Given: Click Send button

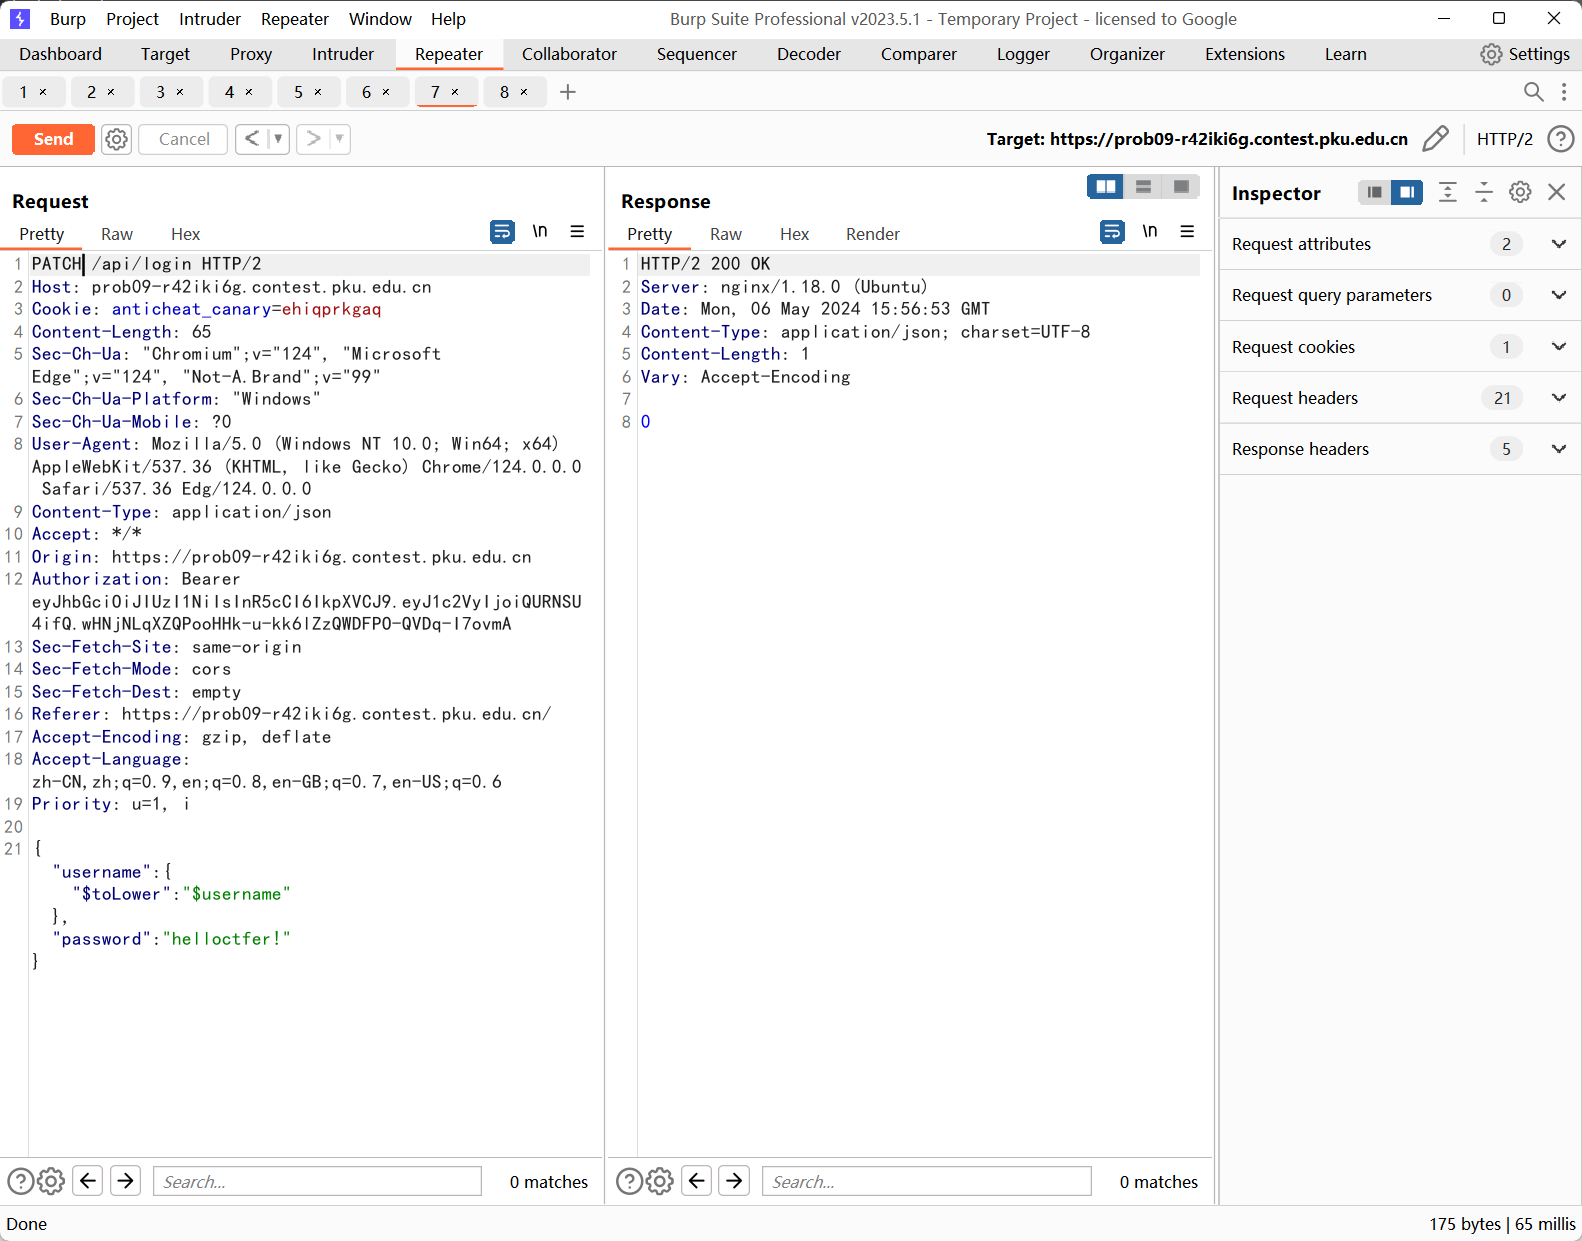Looking at the screenshot, I should point(53,139).
